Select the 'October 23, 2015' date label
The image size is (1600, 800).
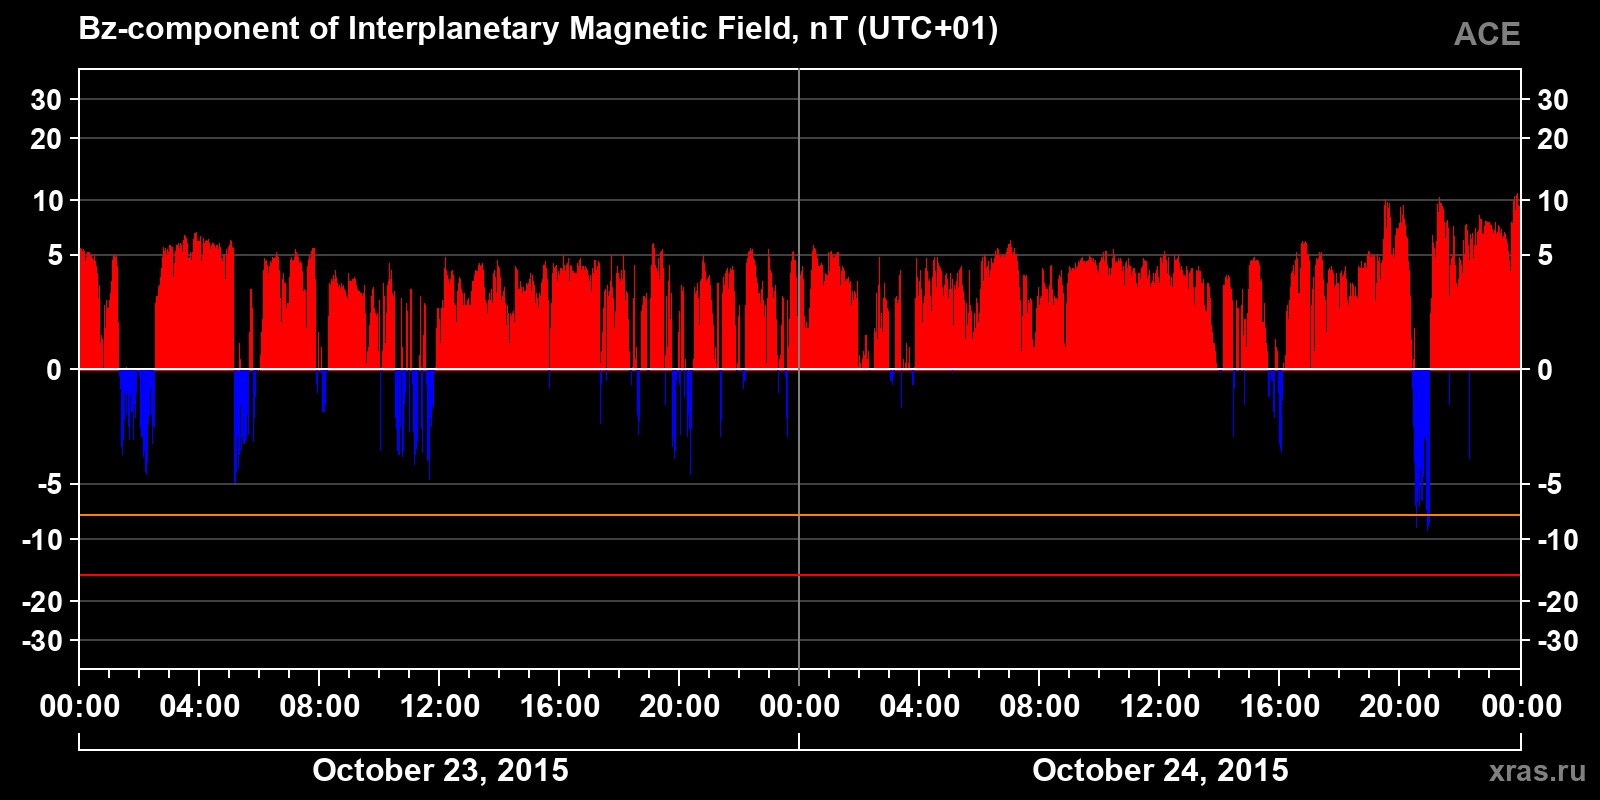[x=440, y=770]
